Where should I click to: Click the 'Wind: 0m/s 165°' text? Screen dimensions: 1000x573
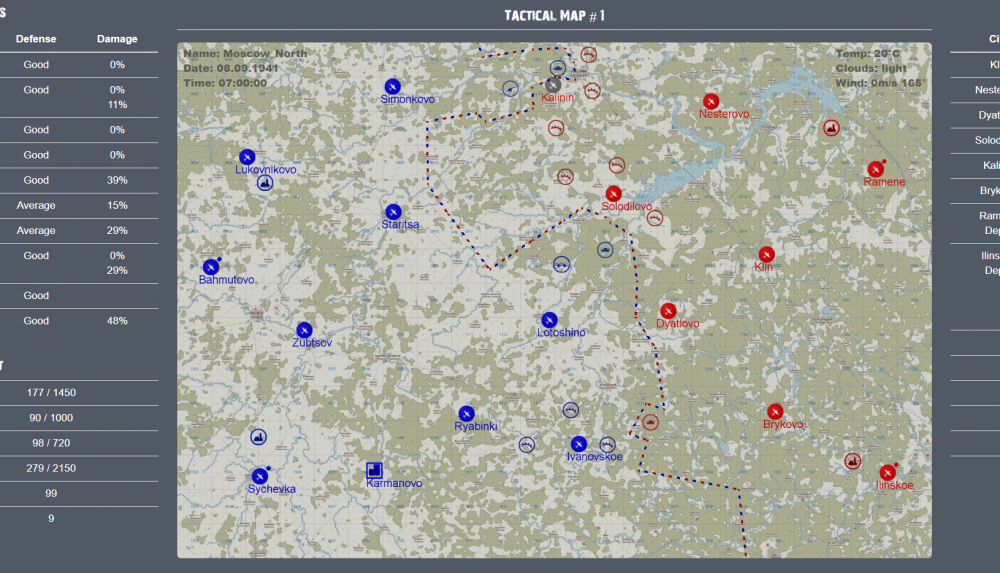(x=879, y=83)
